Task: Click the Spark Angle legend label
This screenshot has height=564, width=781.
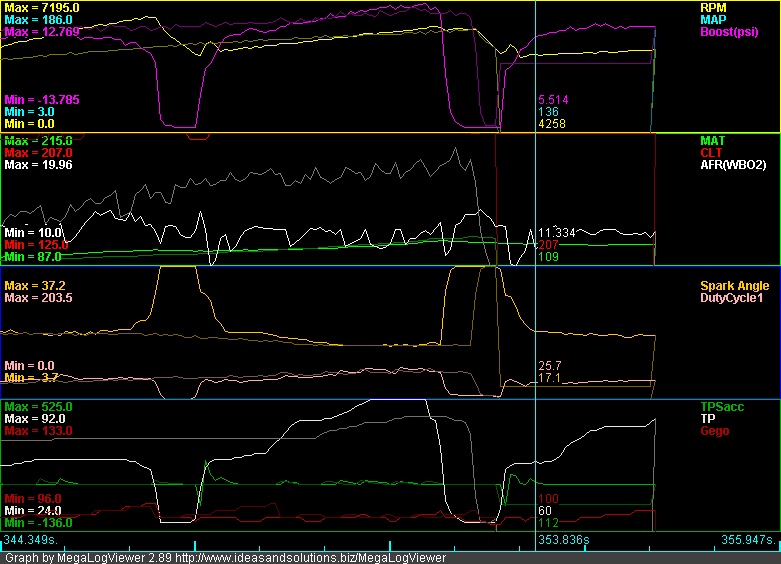Action: coord(735,286)
